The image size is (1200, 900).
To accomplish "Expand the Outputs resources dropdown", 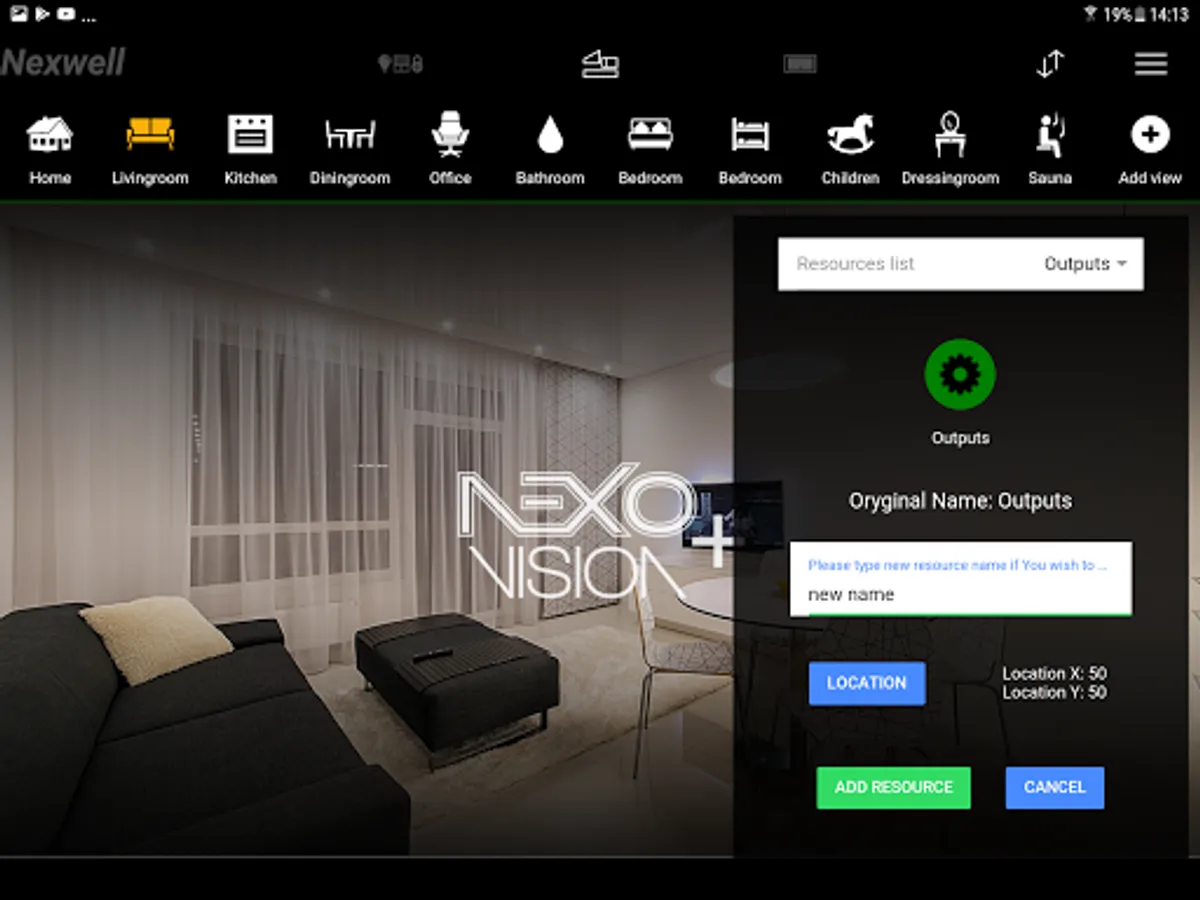I will pos(1085,264).
